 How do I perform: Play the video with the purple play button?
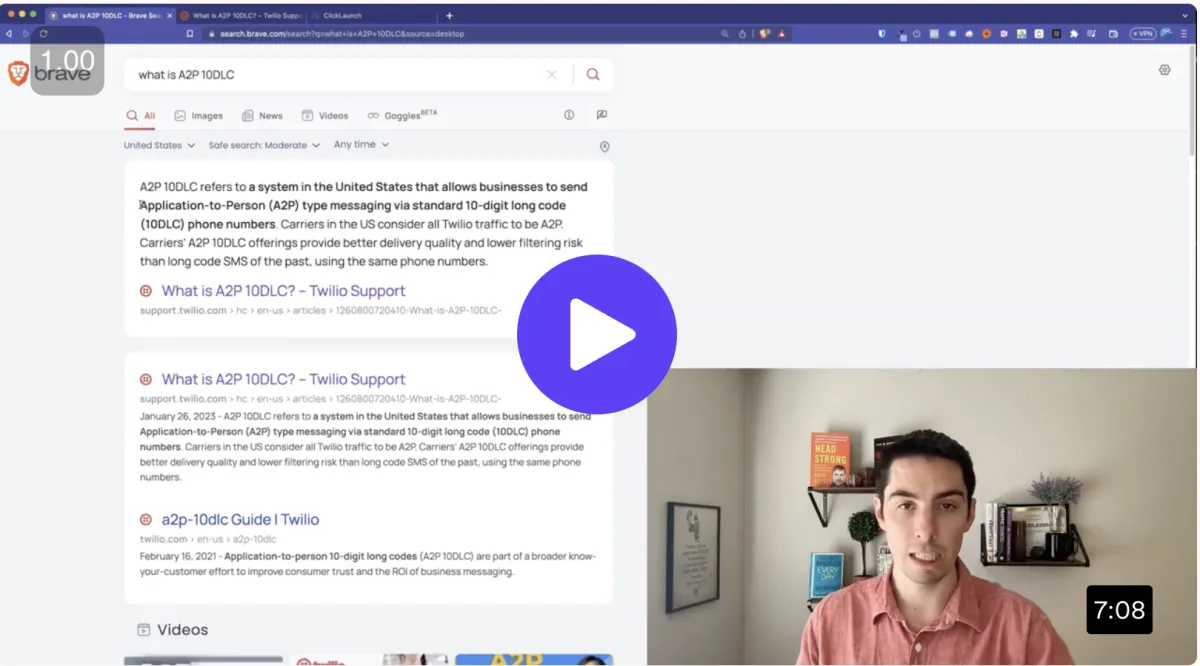coord(596,334)
